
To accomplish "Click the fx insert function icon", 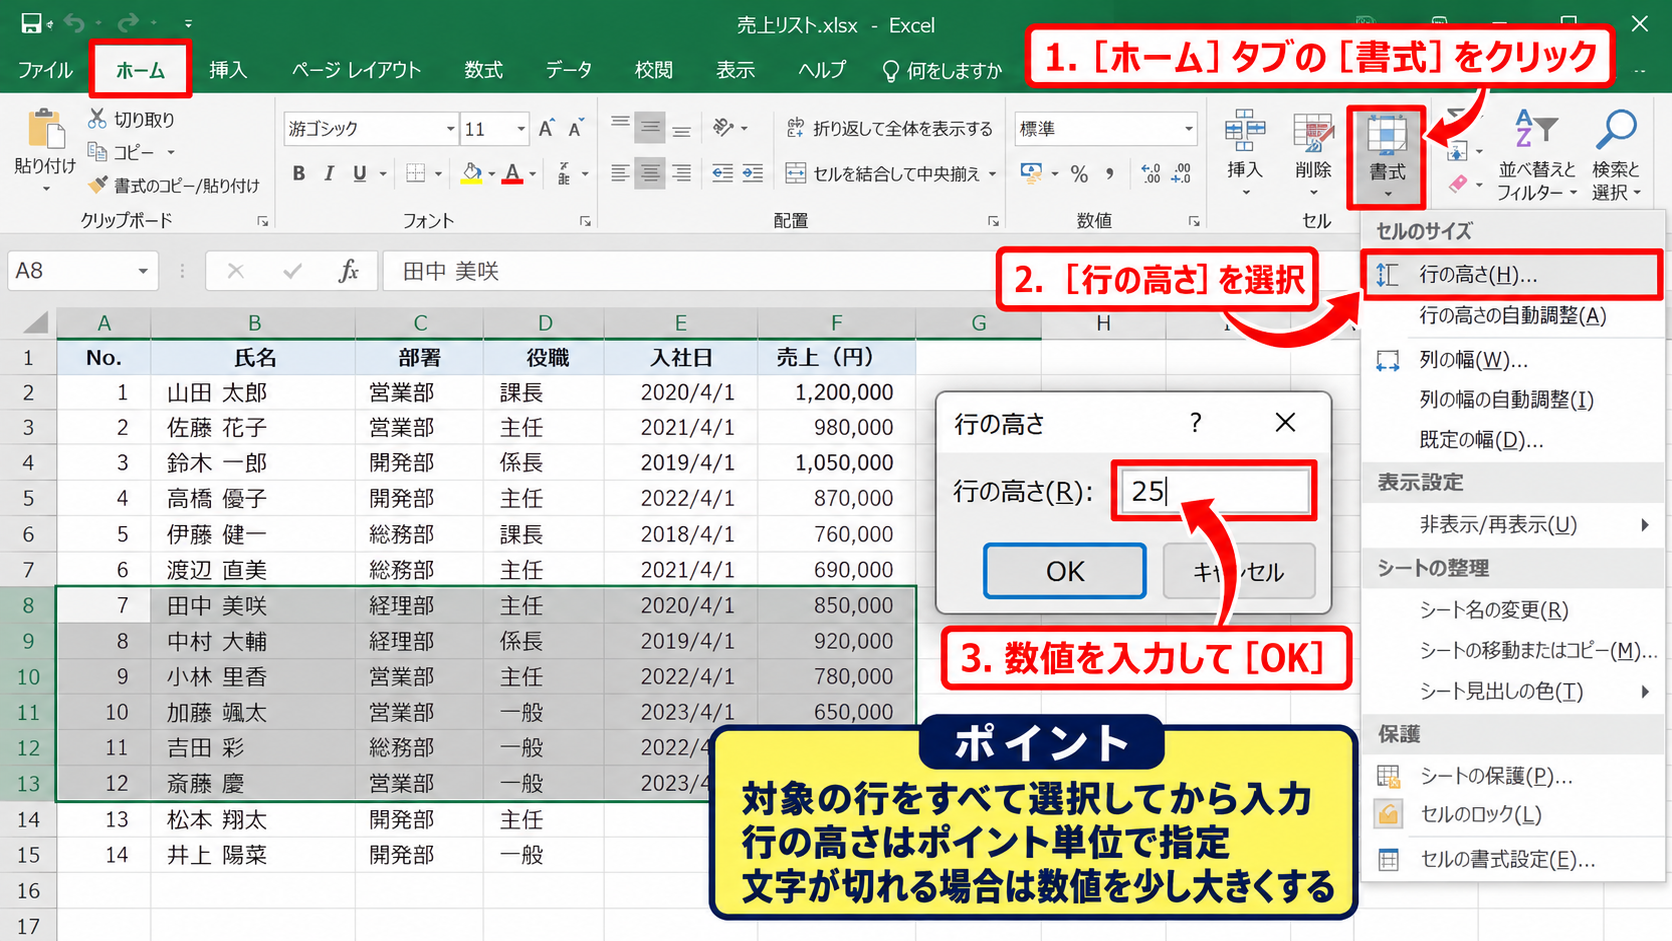I will click(x=348, y=271).
